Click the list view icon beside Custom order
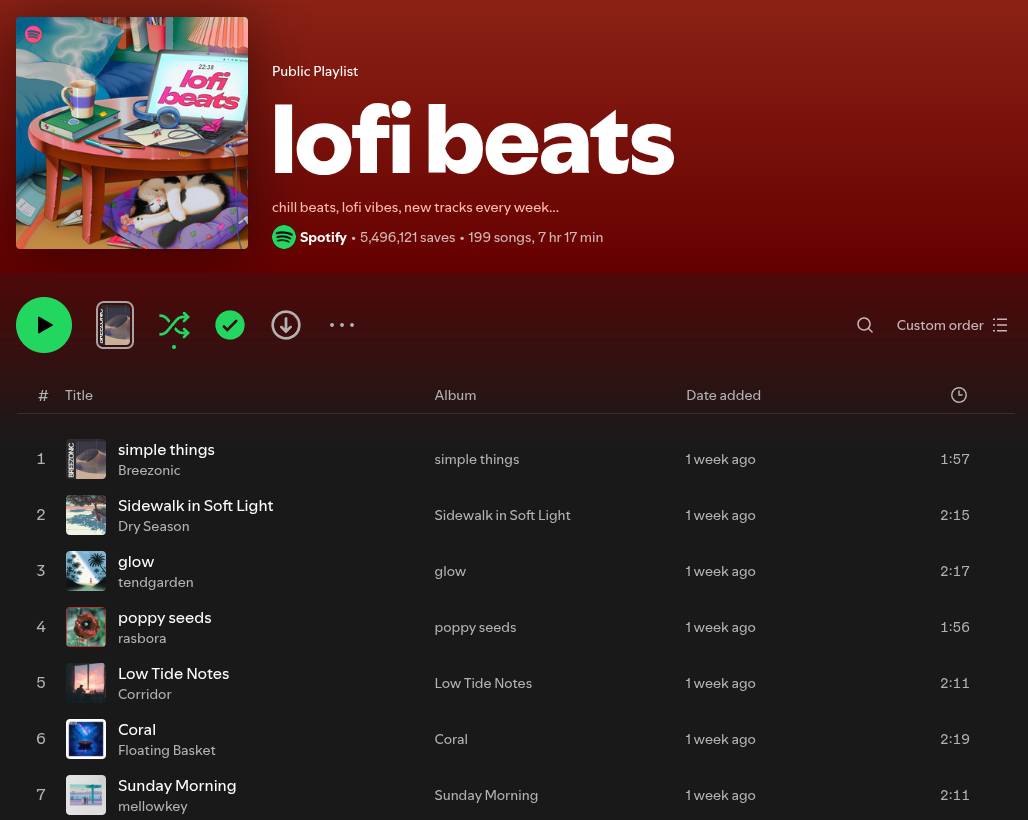Viewport: 1028px width, 820px height. 1000,325
